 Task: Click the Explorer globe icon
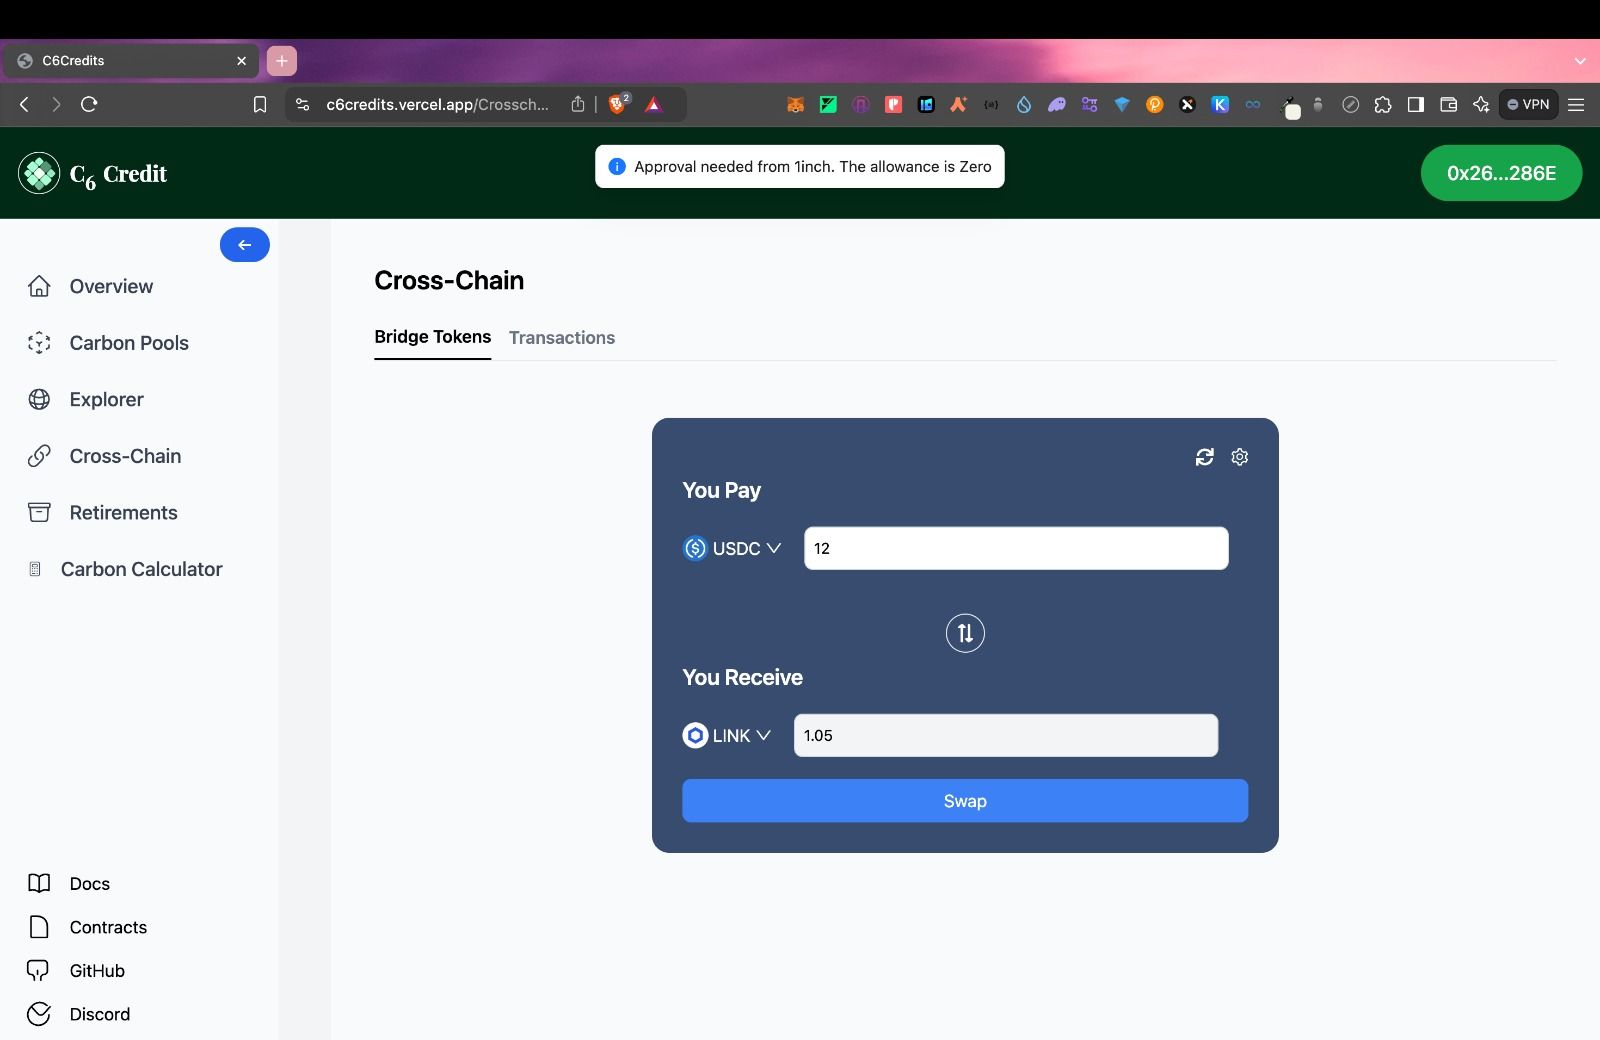pos(39,399)
